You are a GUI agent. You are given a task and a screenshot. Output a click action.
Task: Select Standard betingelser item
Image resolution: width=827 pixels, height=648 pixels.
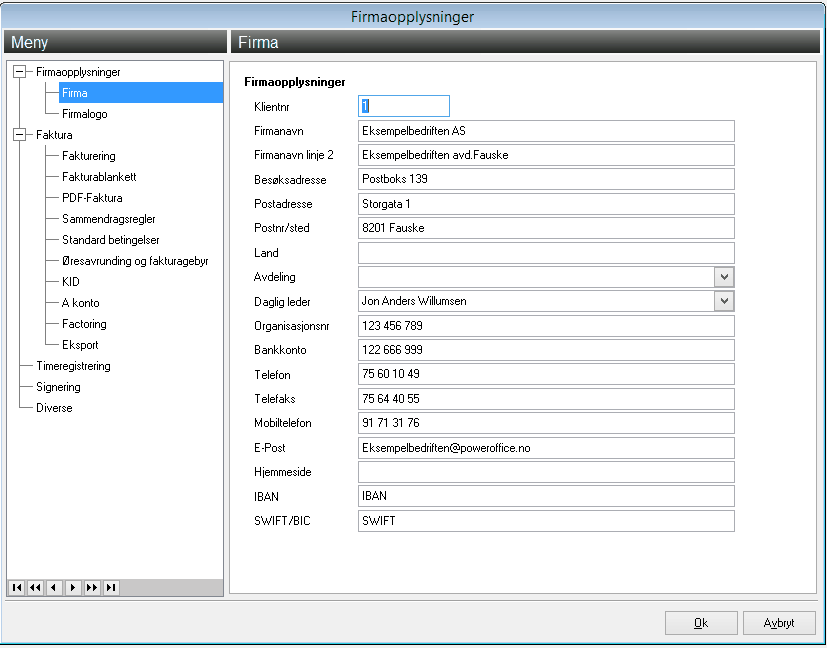pos(111,240)
